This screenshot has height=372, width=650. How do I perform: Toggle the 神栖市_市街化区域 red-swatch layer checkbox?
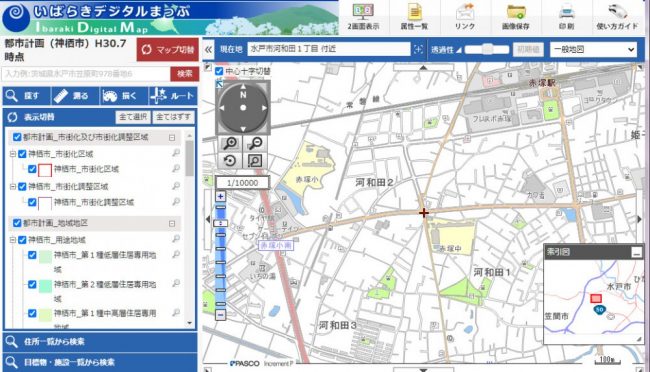click(x=32, y=169)
